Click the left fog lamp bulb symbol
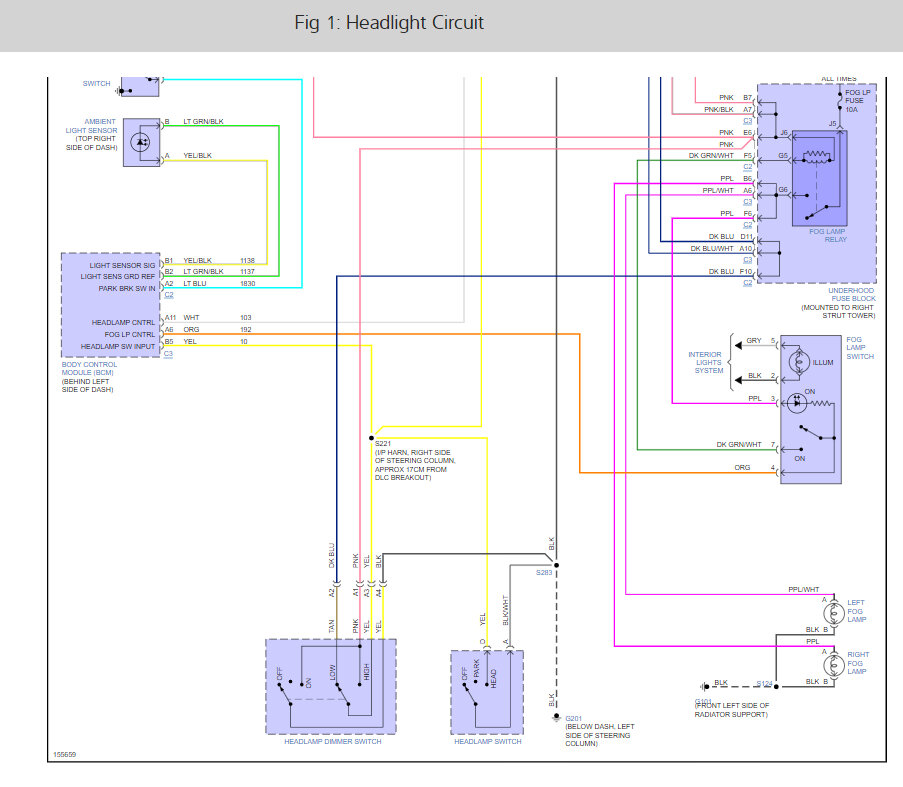Image resolution: width=903 pixels, height=787 pixels. (833, 614)
